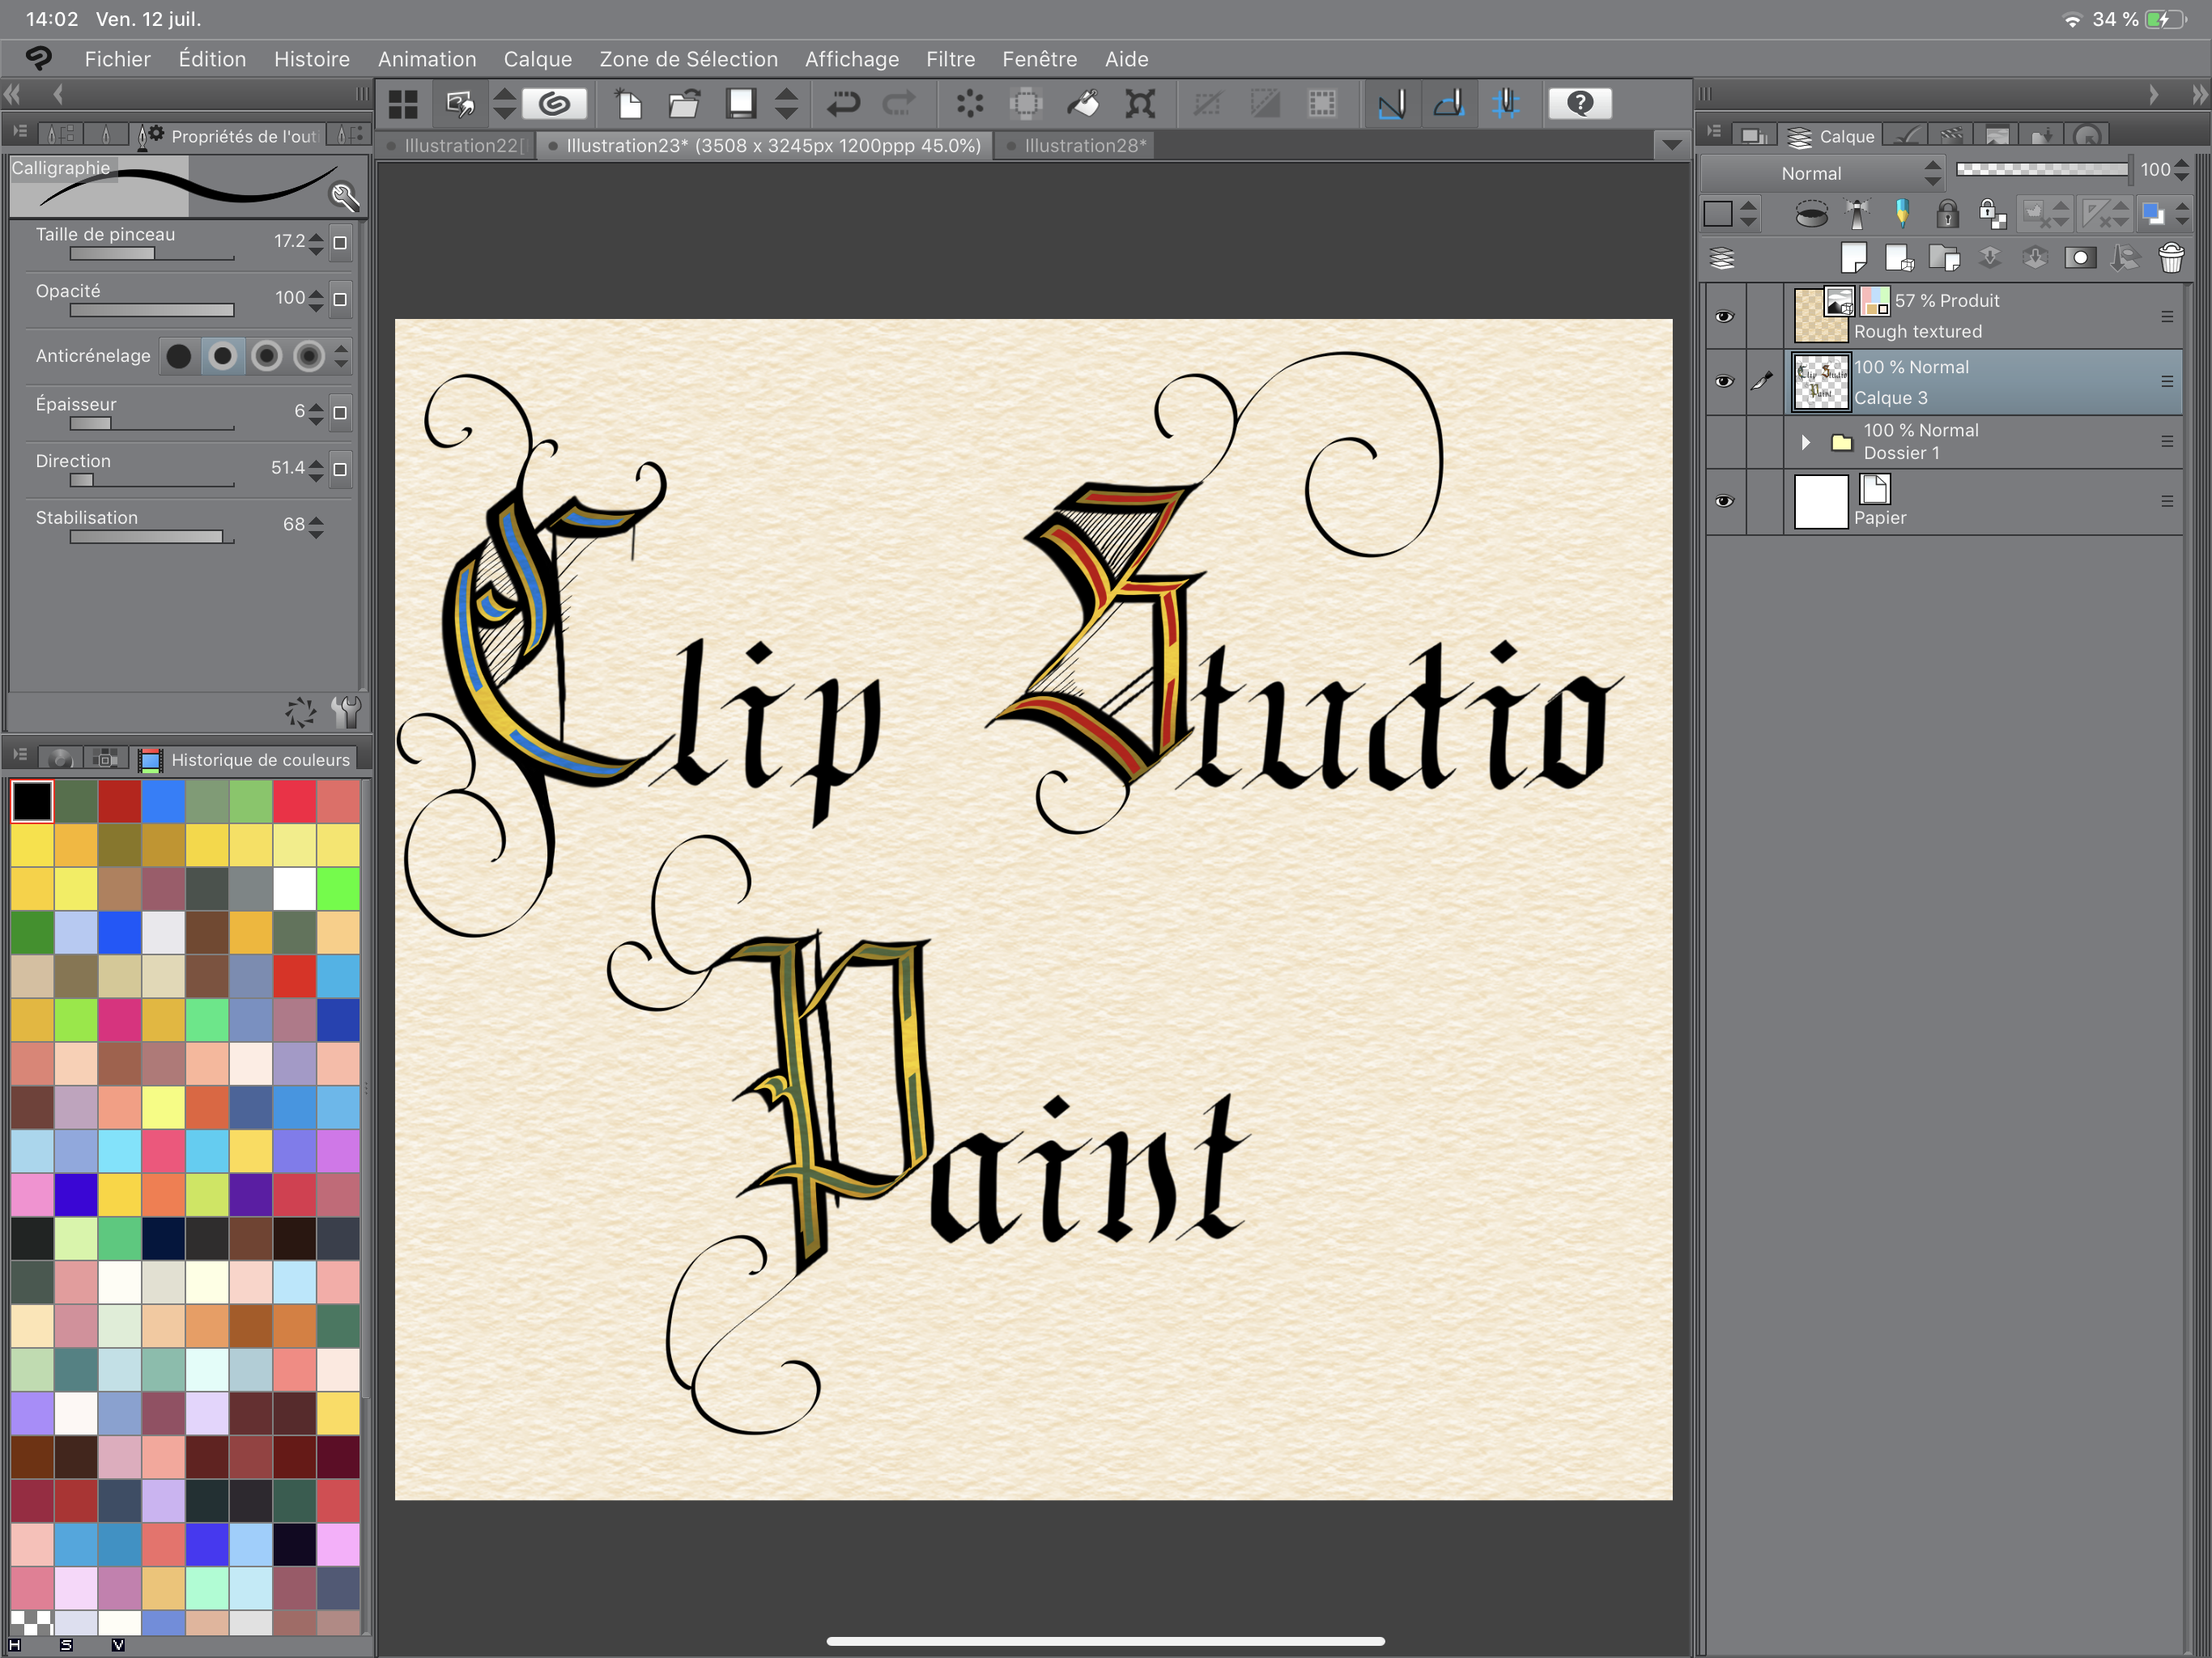Screen dimensions: 2212x1658
Task: Open the Zone de Sélection menu
Action: 688,59
